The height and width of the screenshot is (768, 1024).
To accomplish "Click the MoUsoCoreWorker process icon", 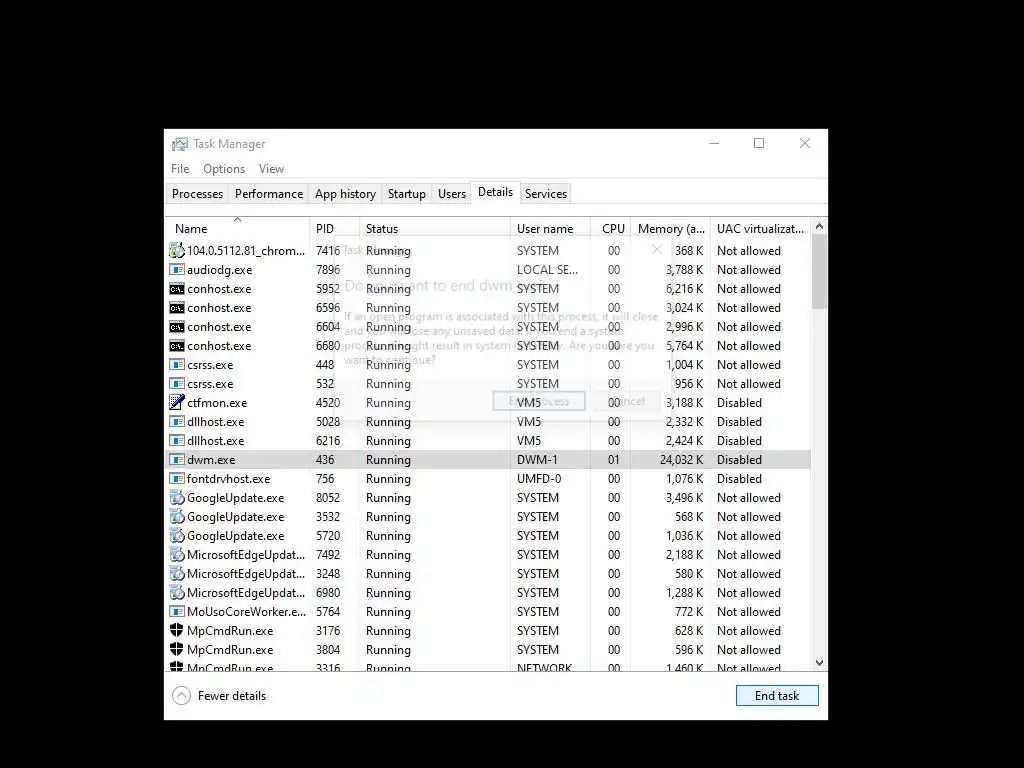I will [x=176, y=611].
